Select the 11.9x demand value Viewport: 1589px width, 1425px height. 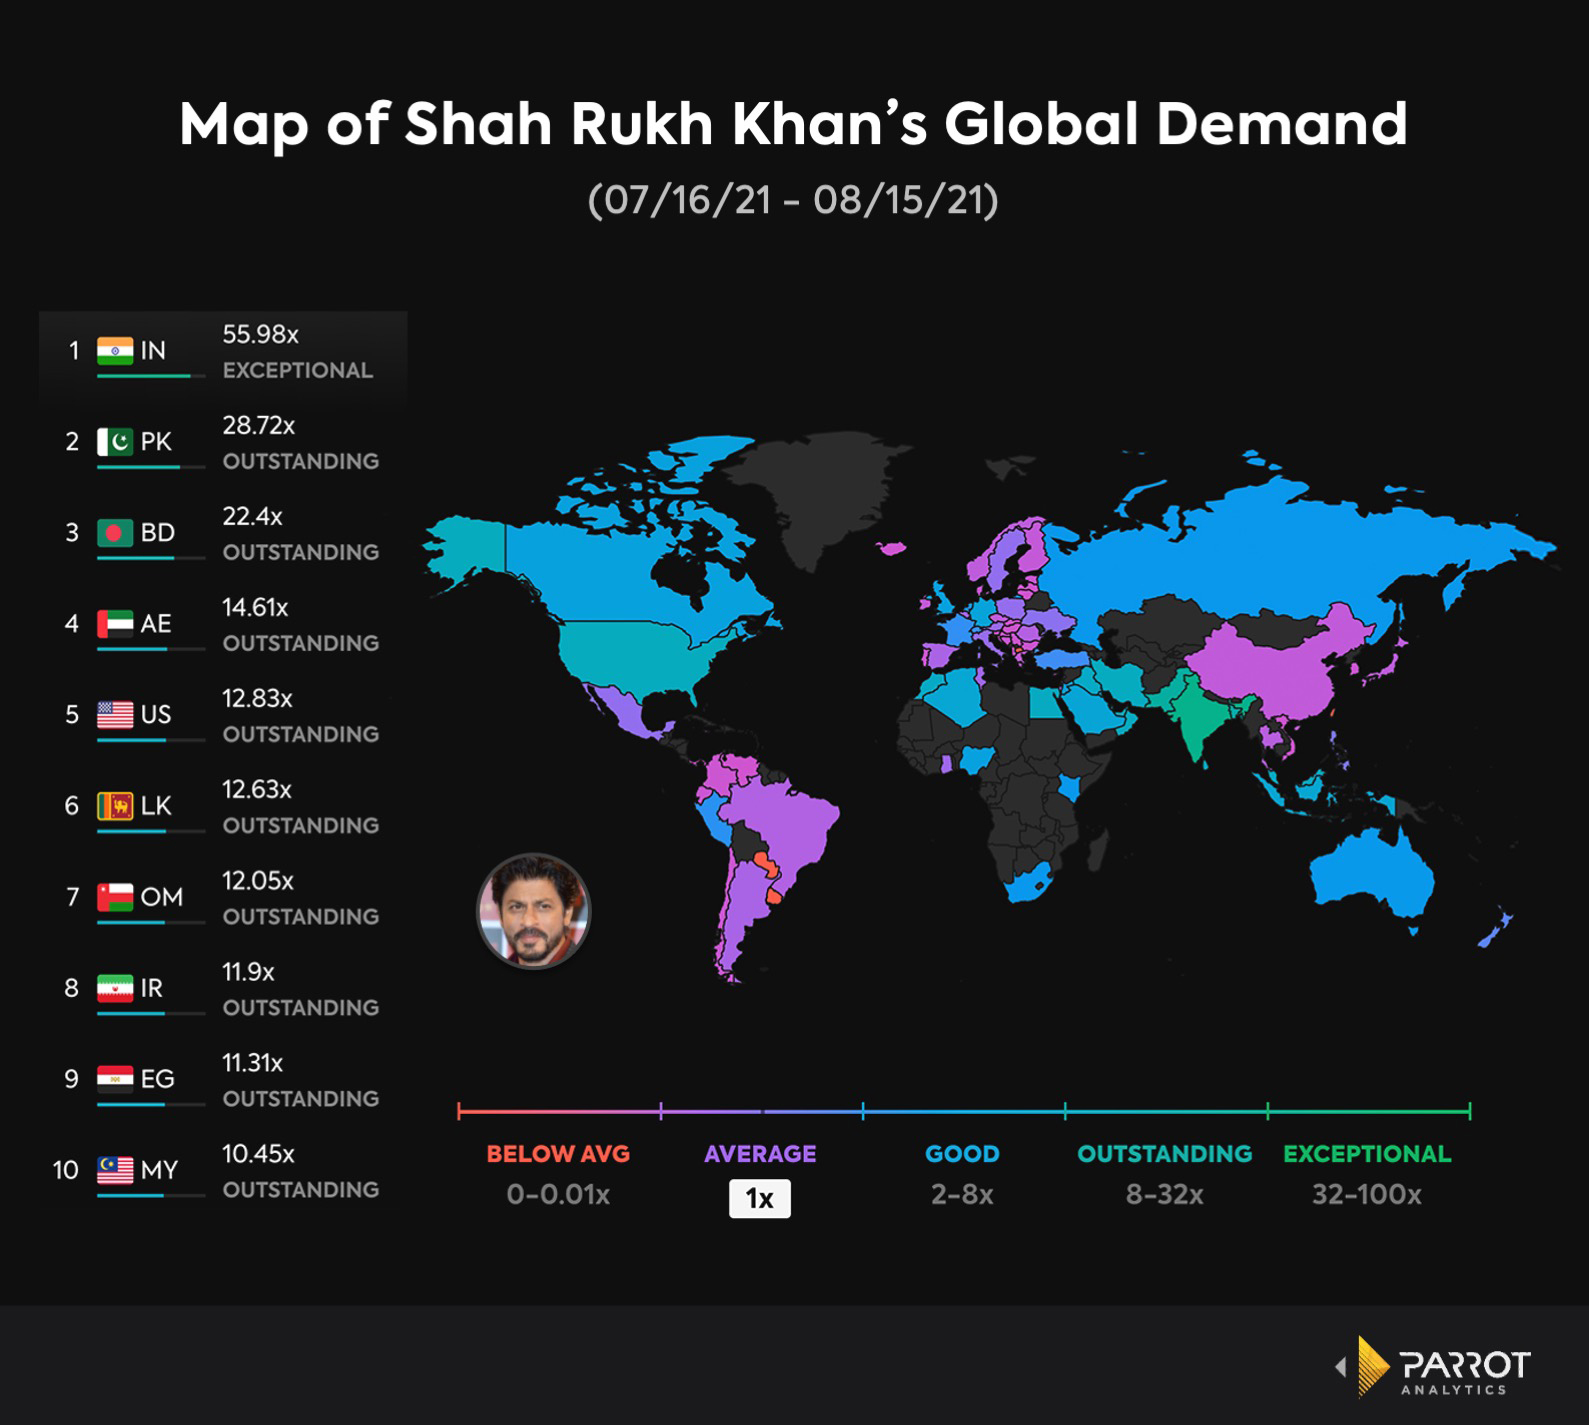tap(248, 971)
